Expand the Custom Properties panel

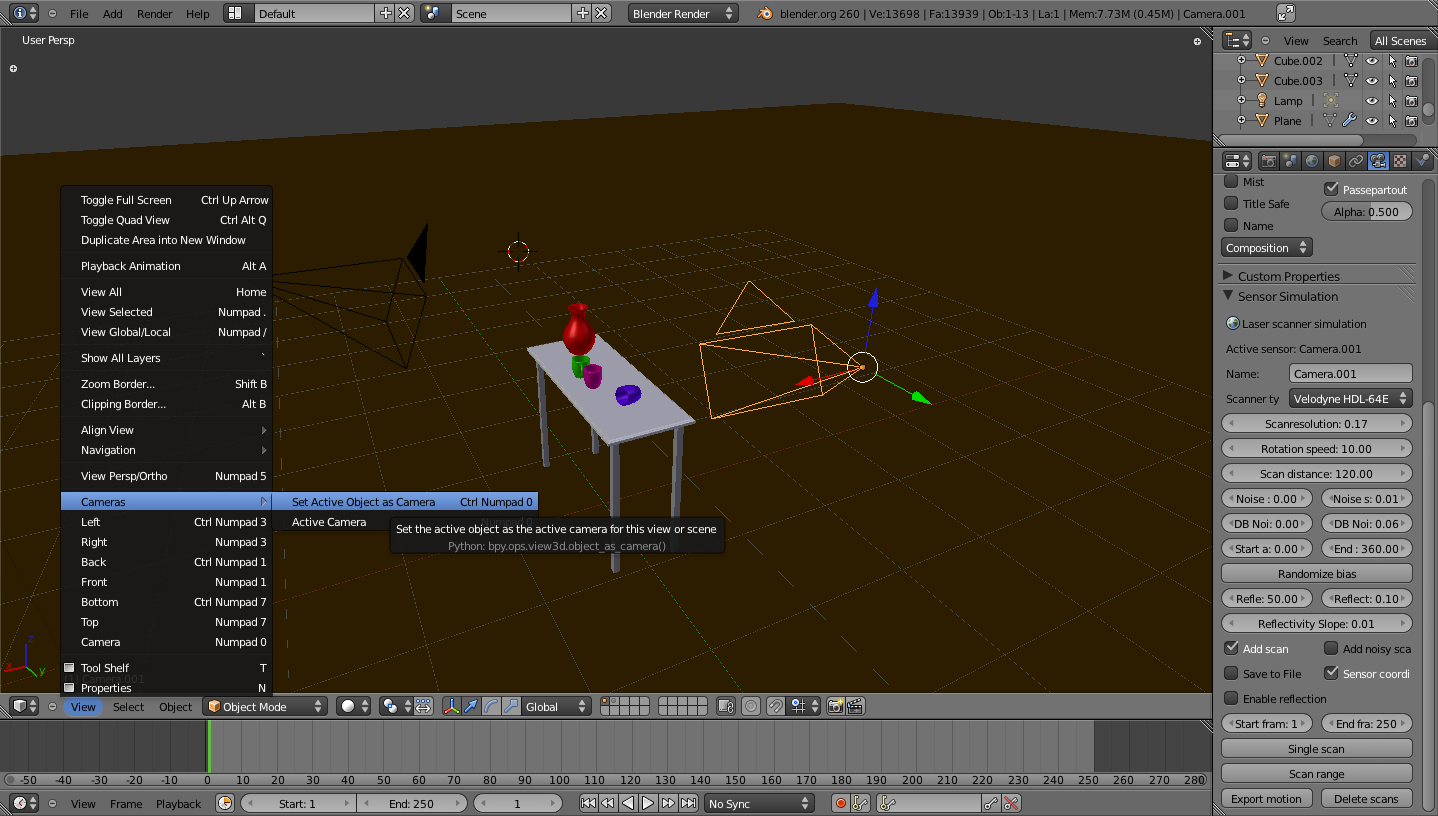tap(1228, 276)
